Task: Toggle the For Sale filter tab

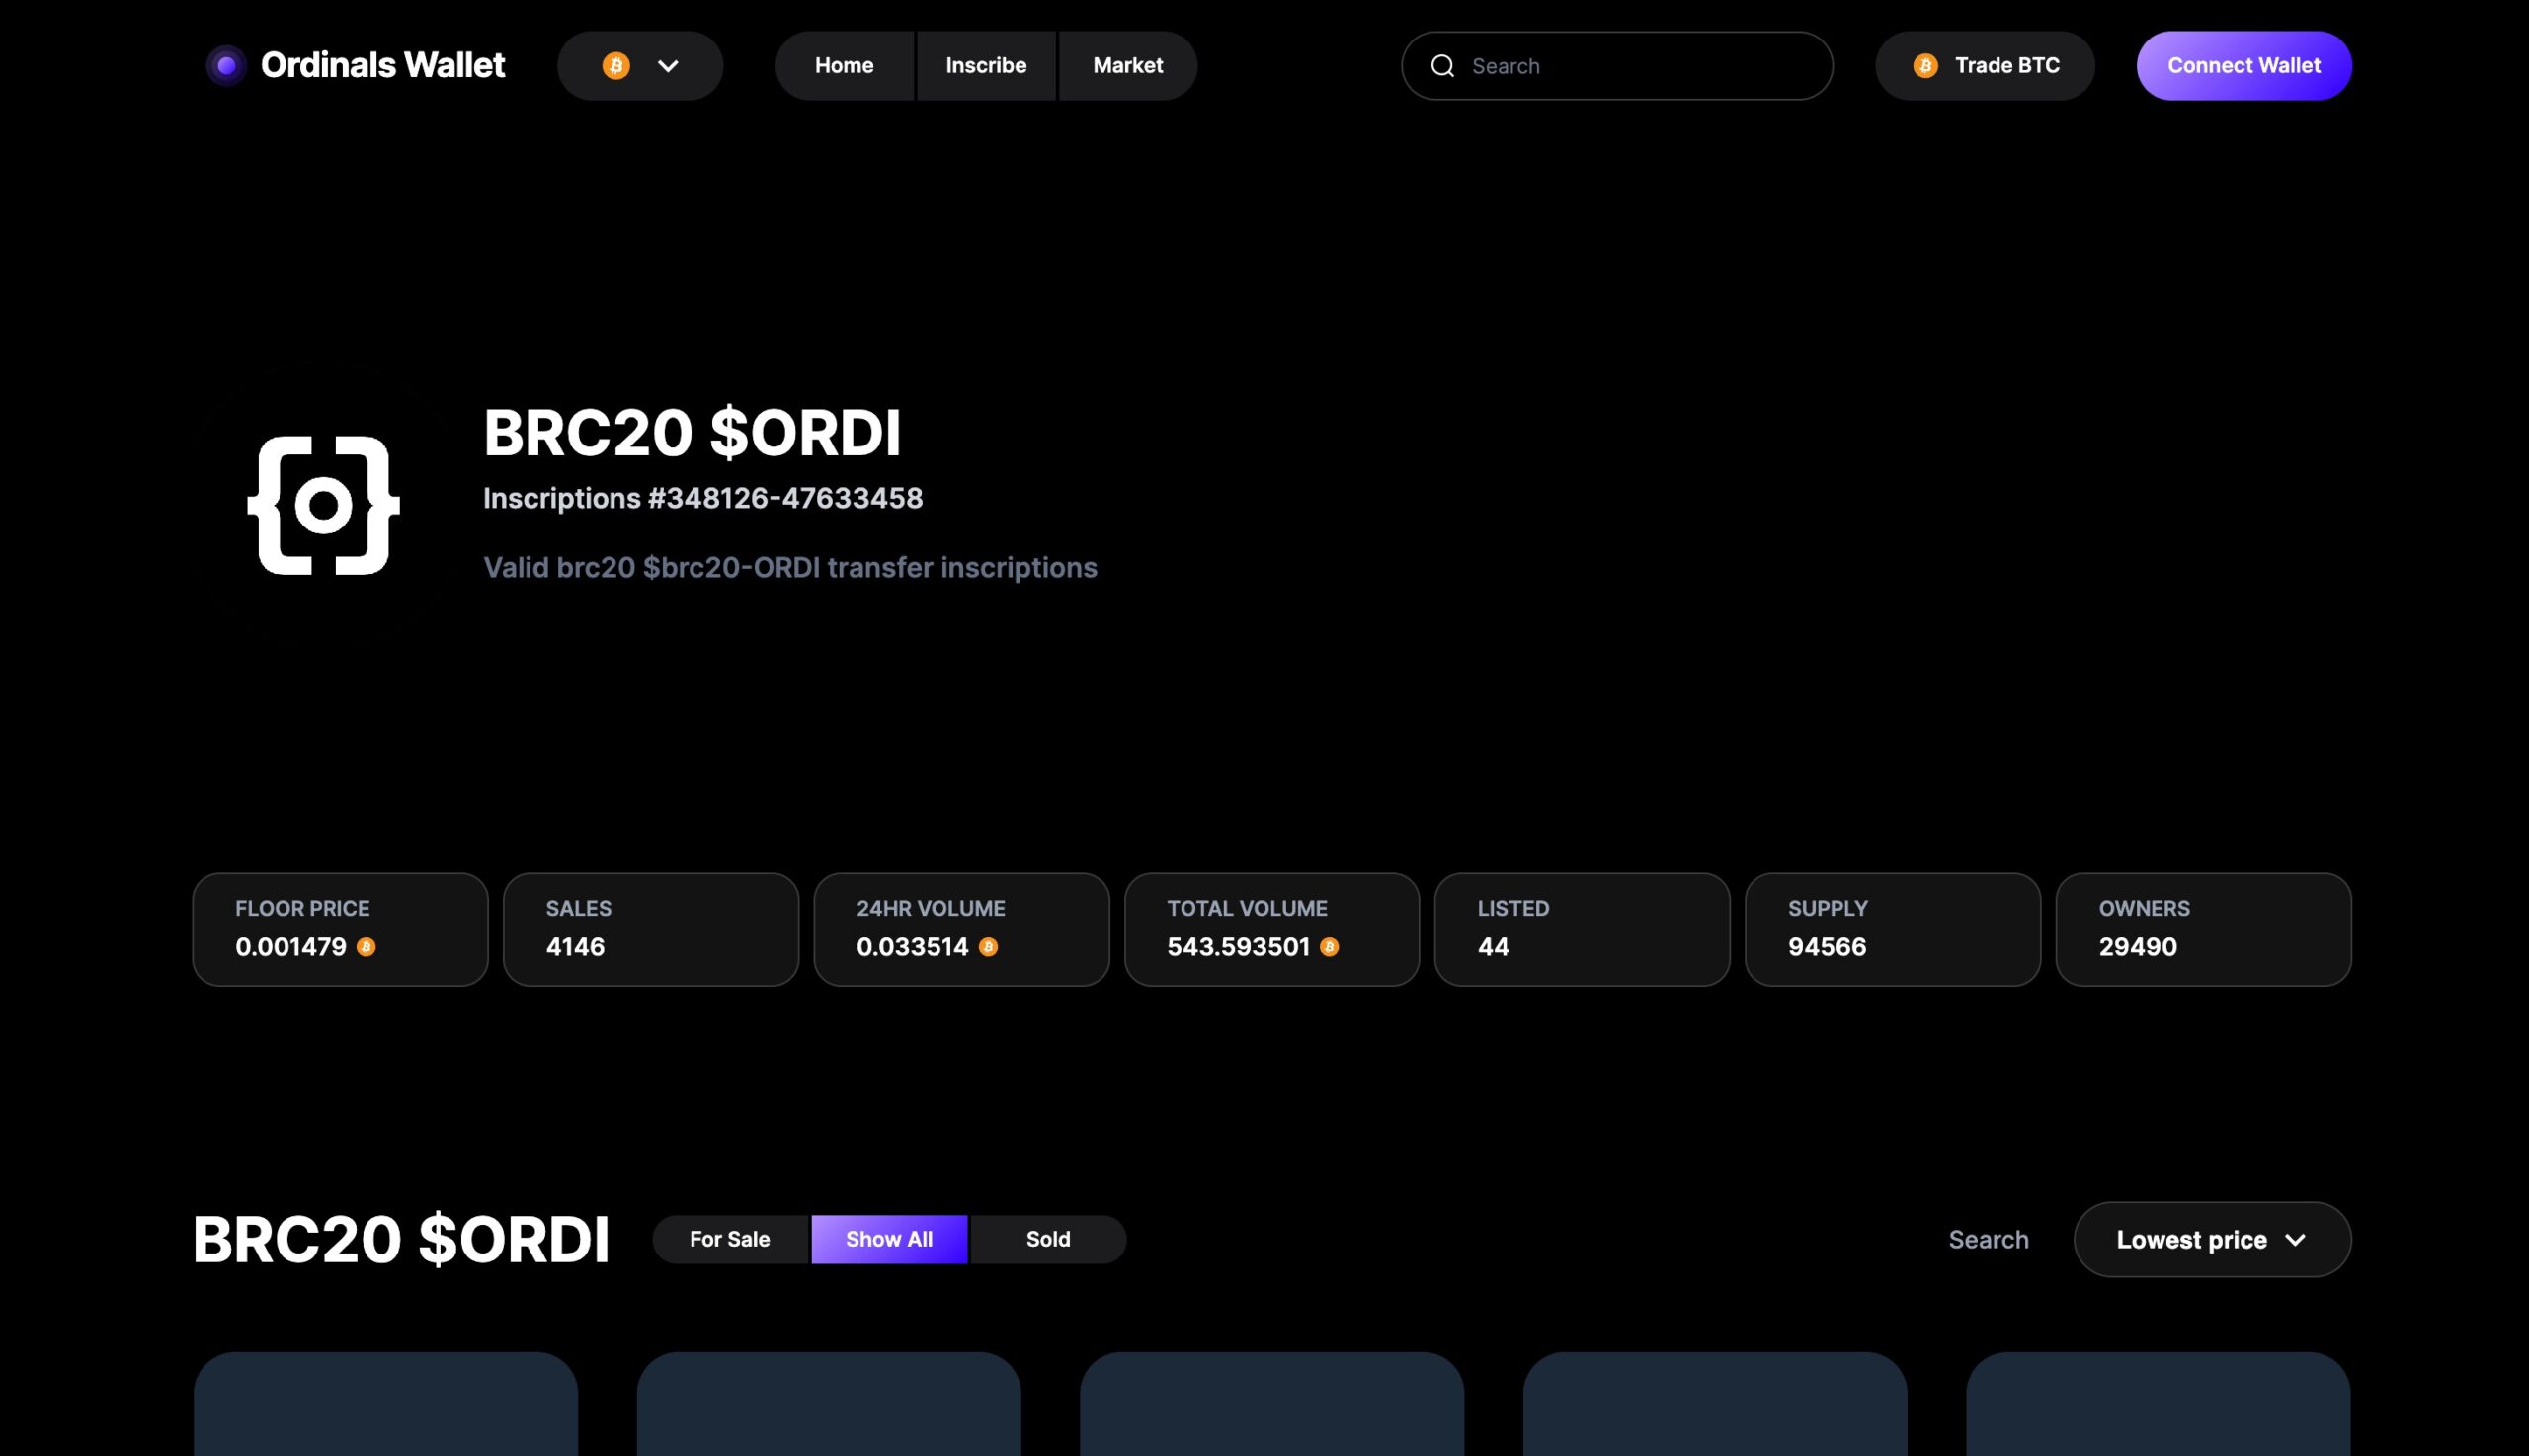Action: pyautogui.click(x=729, y=1239)
